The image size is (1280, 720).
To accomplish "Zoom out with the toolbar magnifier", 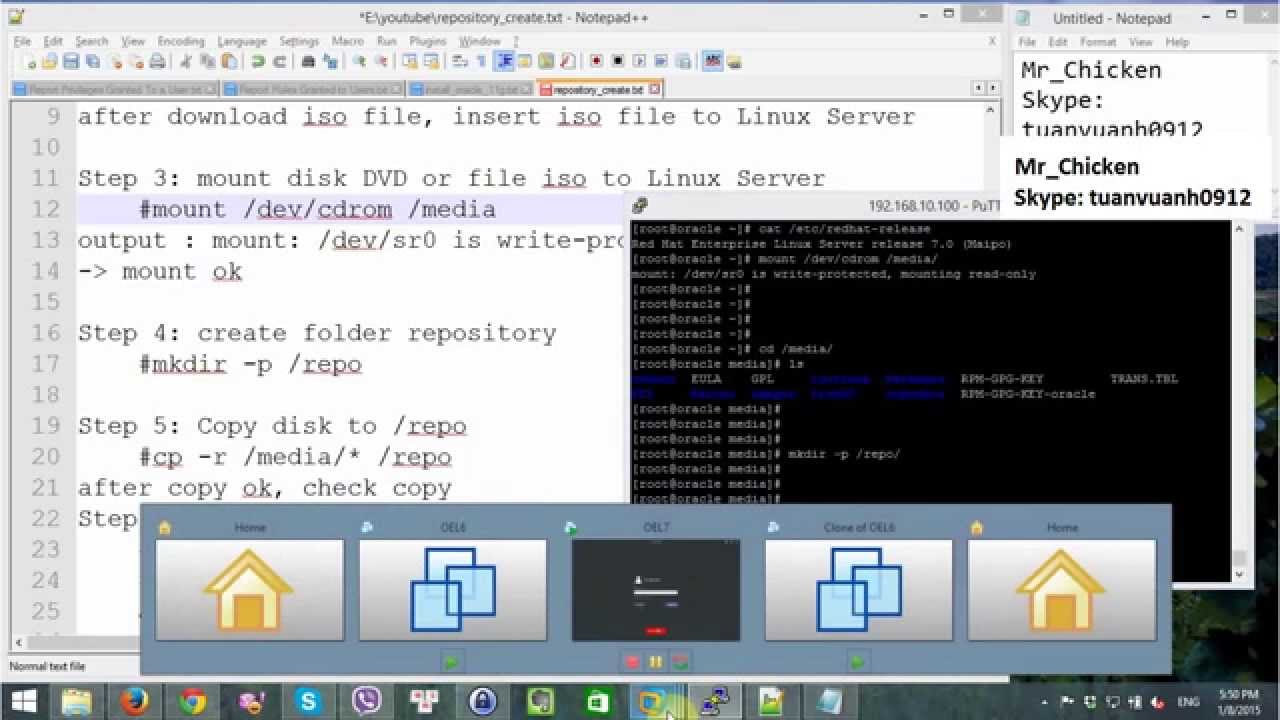I will 381,61.
